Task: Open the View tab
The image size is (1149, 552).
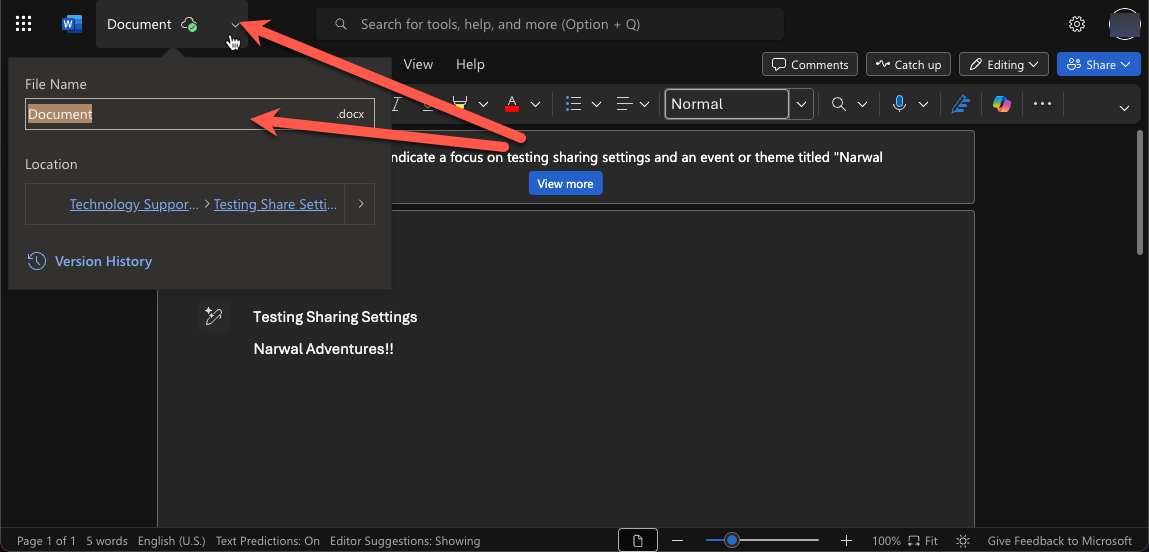Action: point(418,64)
